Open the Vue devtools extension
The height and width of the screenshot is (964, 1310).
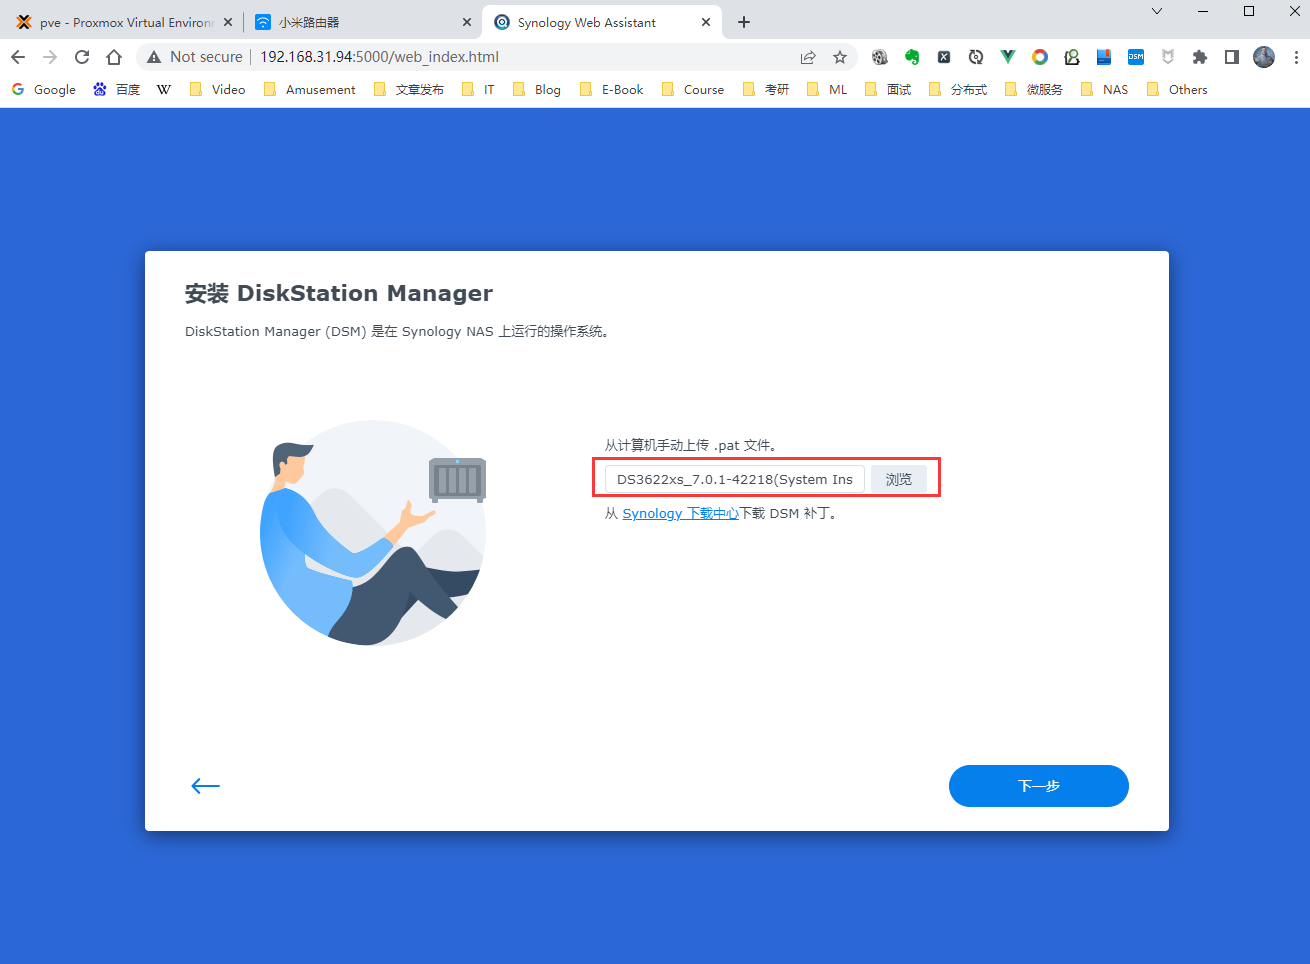pos(1008,57)
